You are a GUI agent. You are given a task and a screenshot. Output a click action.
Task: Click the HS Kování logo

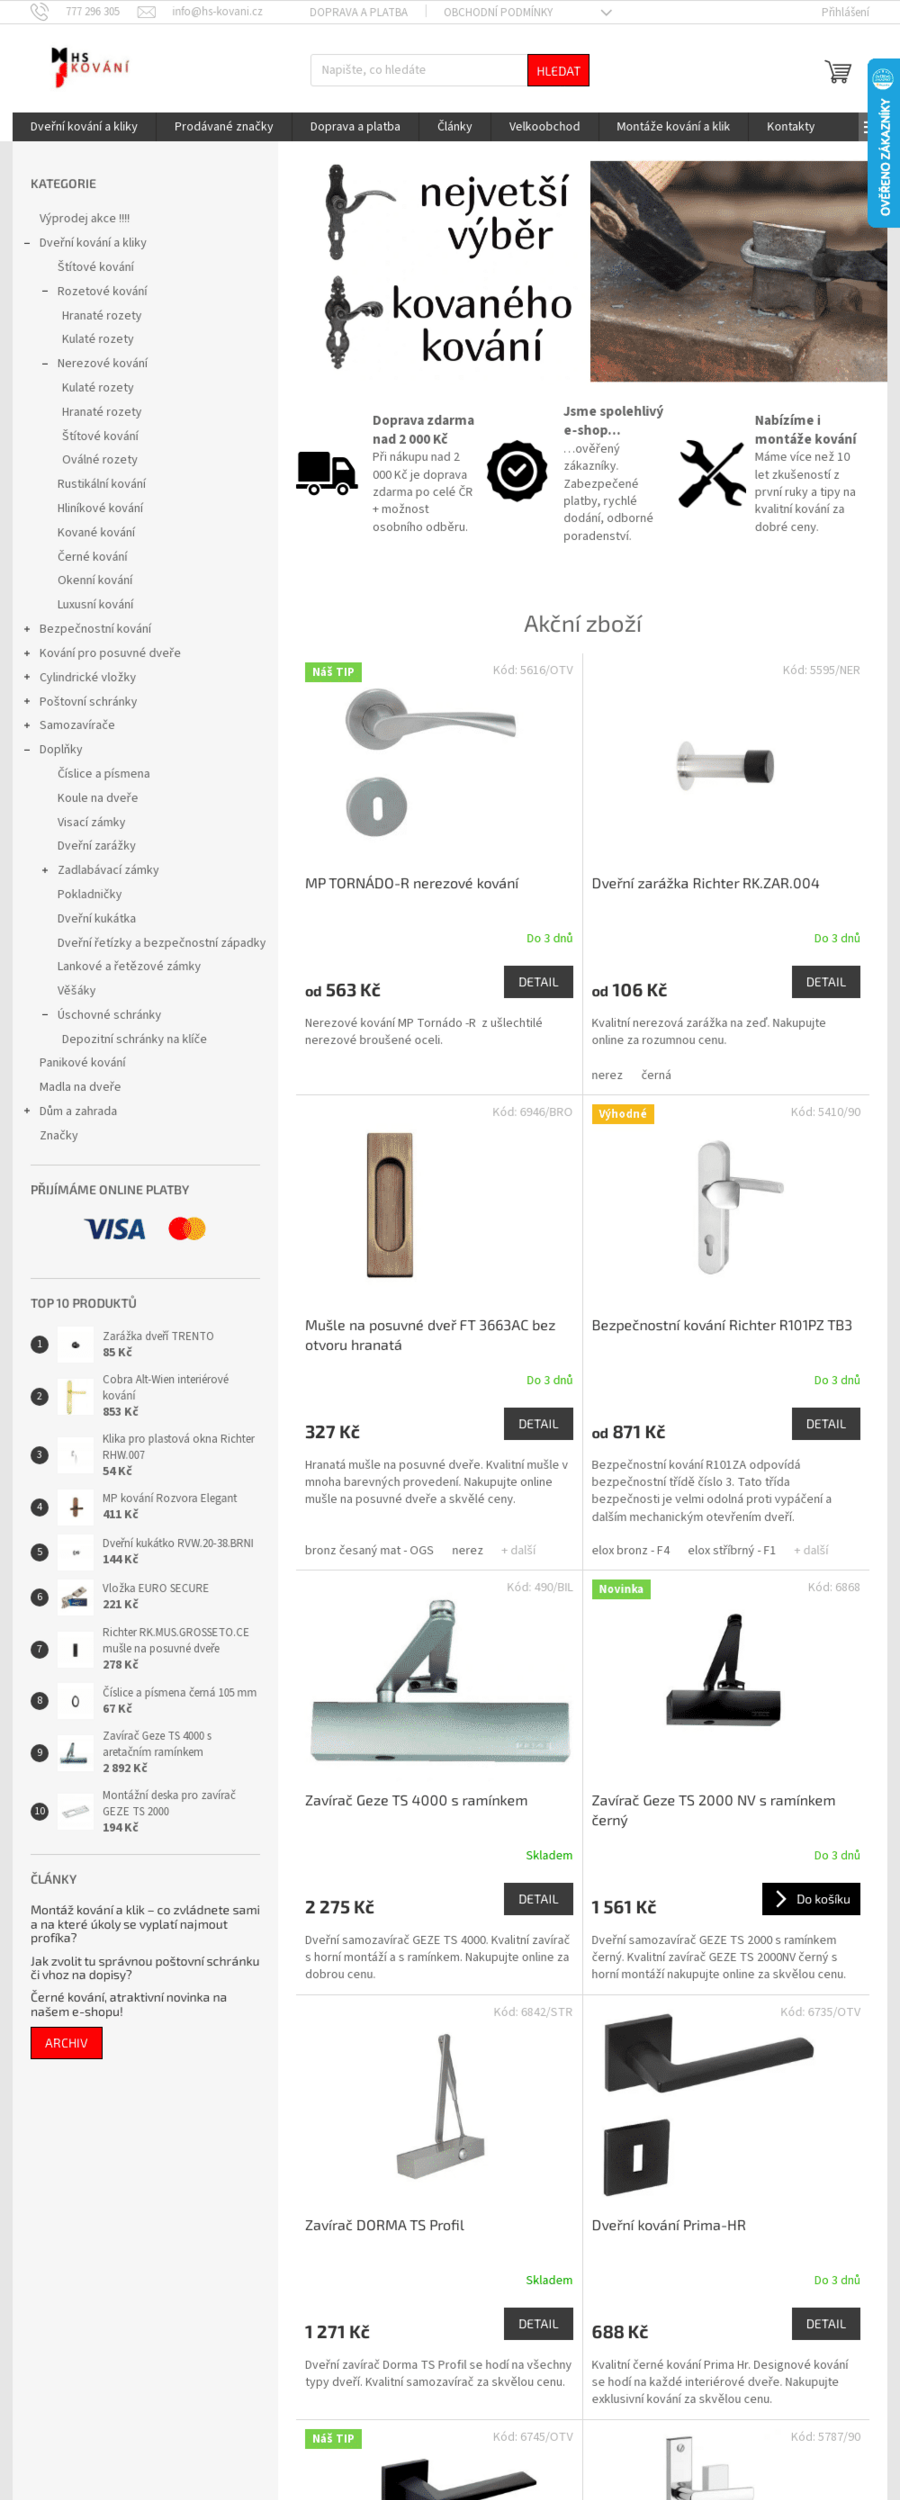pyautogui.click(x=90, y=67)
